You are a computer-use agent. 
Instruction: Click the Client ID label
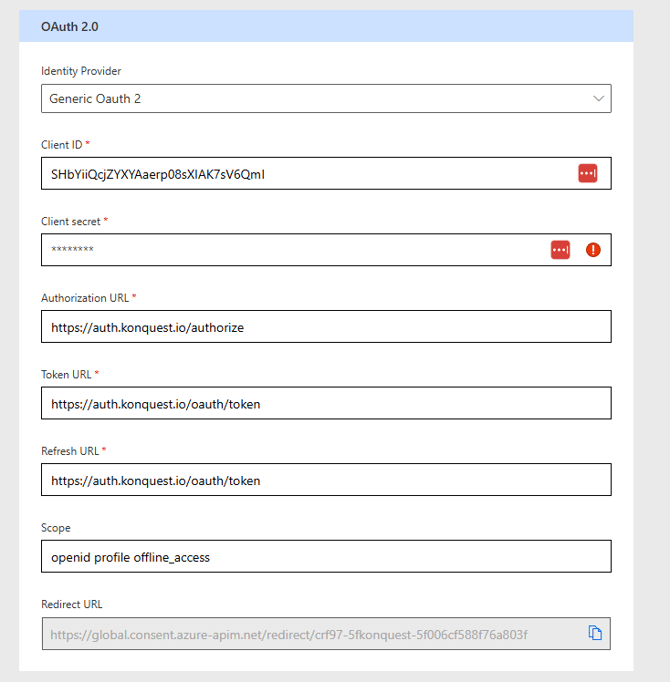(x=61, y=145)
